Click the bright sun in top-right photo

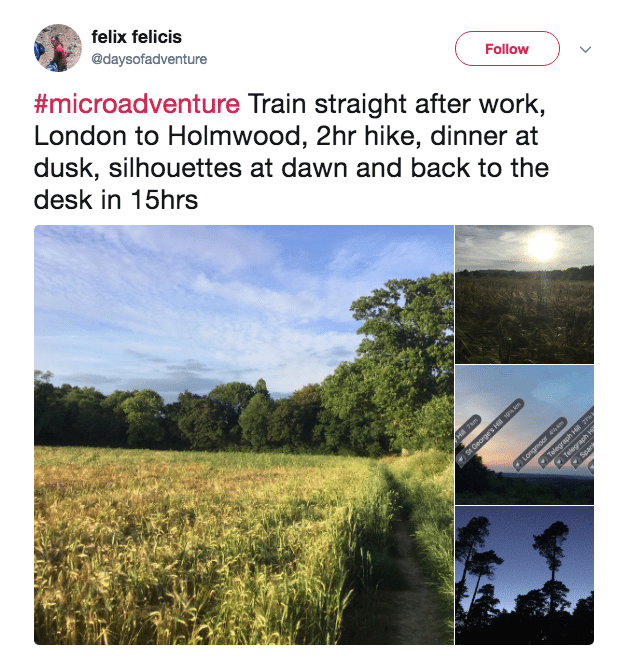tap(541, 246)
